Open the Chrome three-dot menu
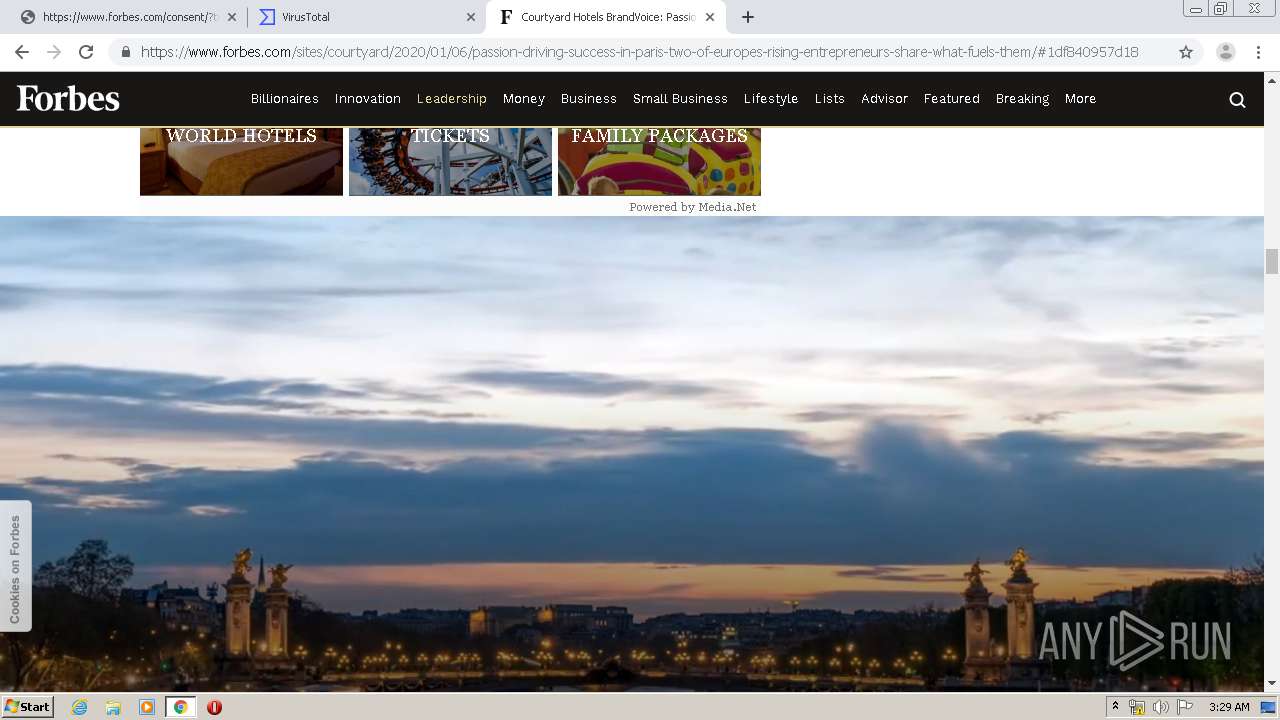1280x720 pixels. [1258, 52]
